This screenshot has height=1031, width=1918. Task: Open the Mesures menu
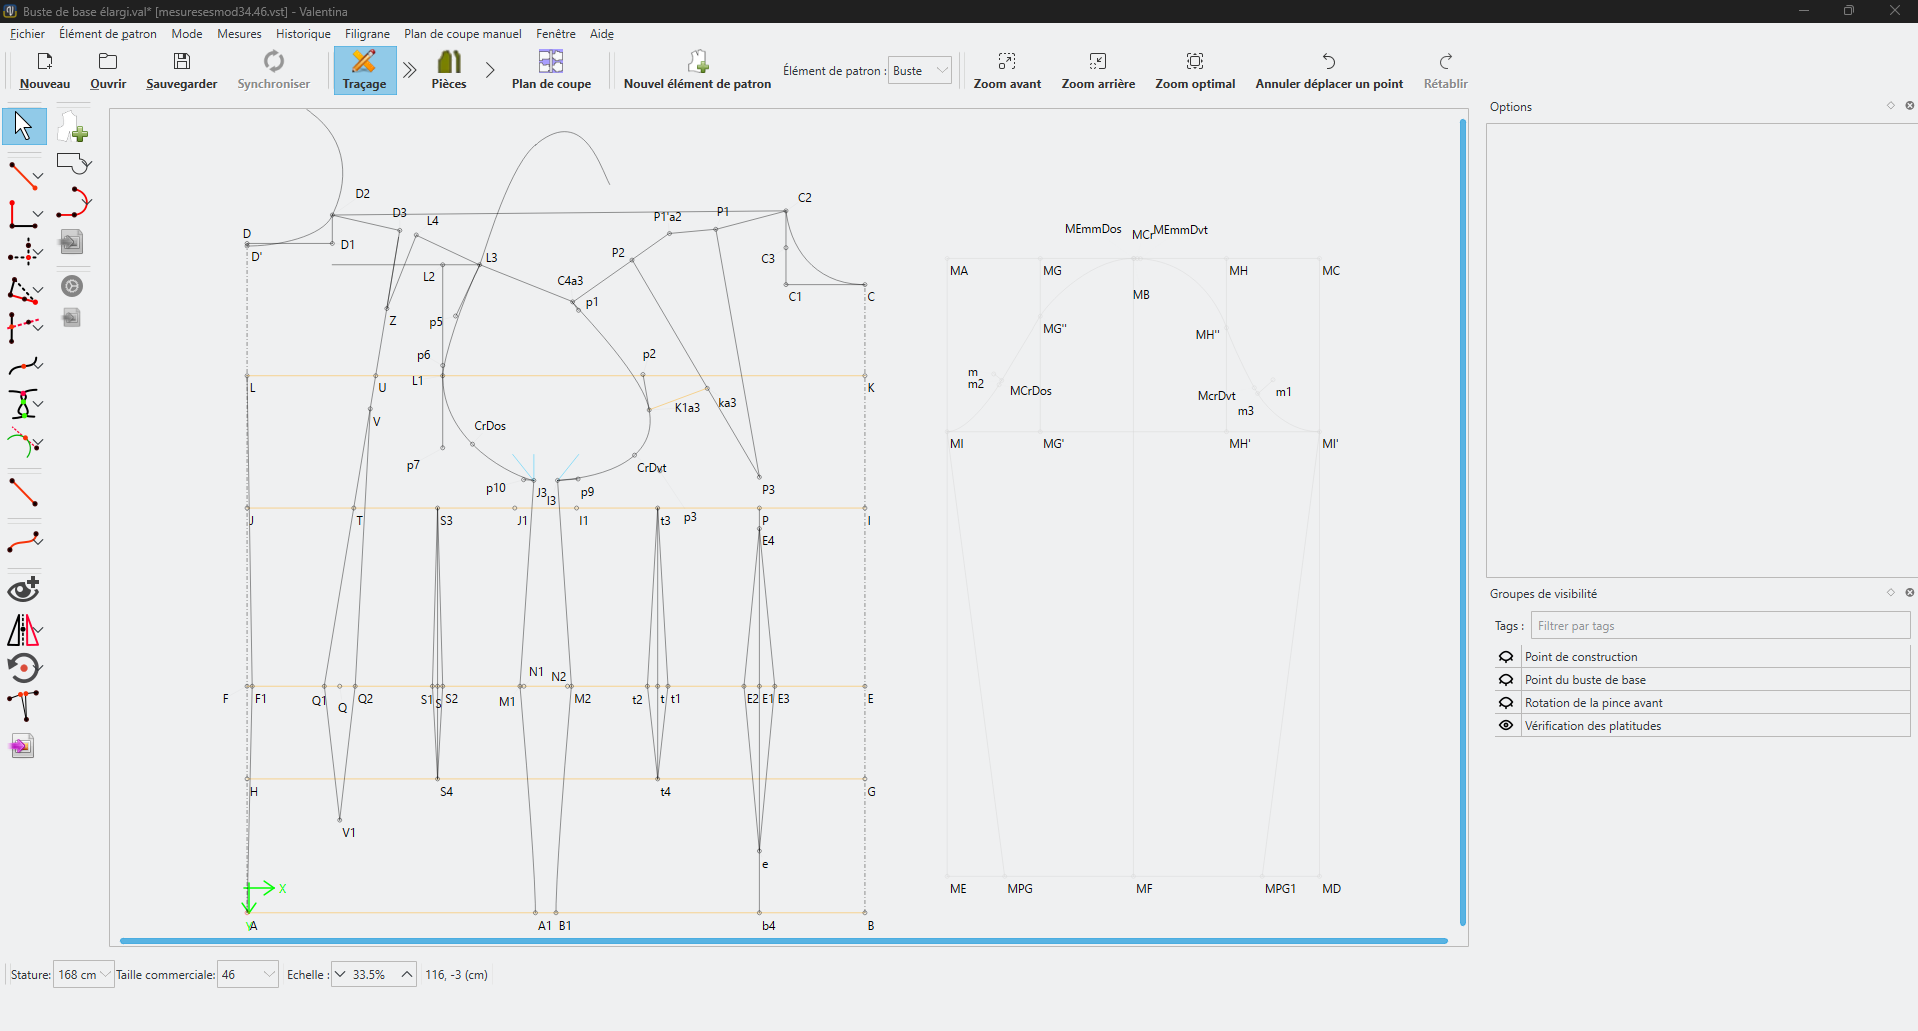coord(239,34)
